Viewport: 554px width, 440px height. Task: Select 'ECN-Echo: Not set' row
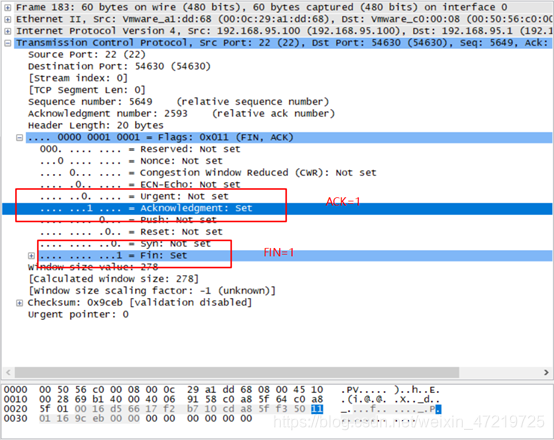140,184
